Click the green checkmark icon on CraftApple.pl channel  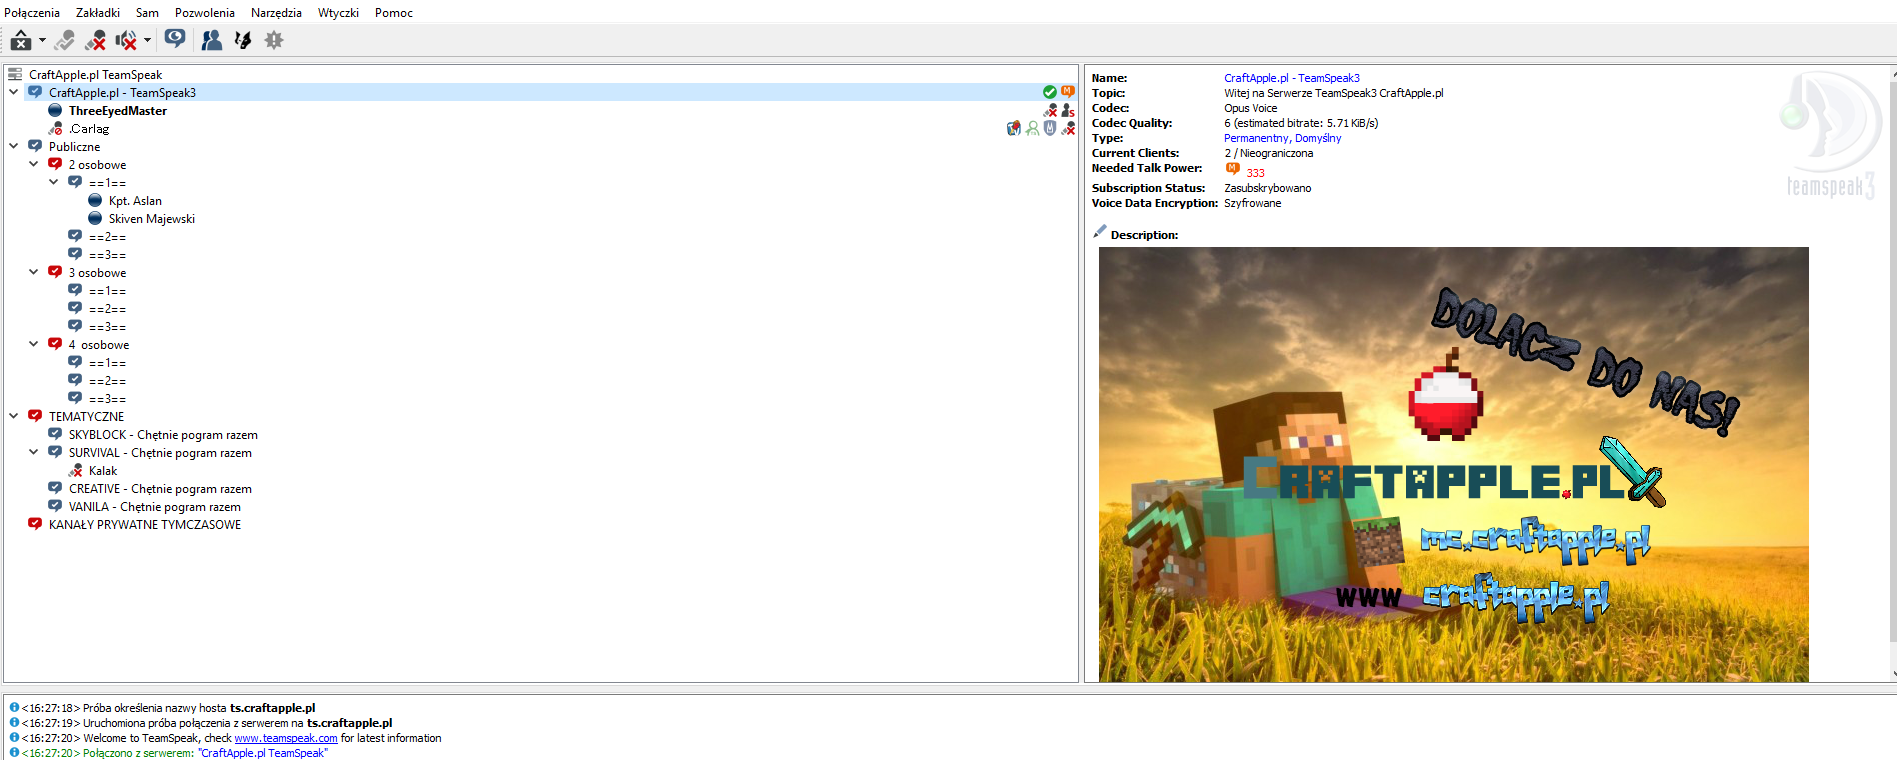(x=1049, y=92)
